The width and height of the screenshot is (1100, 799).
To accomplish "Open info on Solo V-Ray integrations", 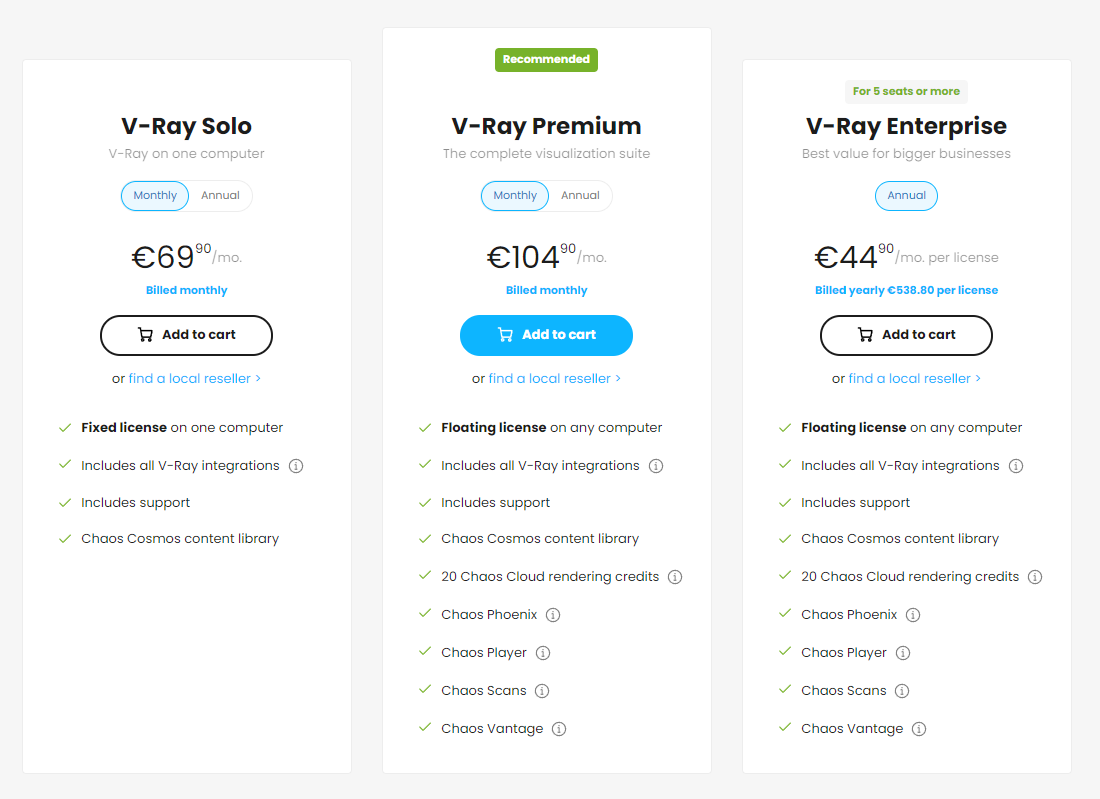I will coord(296,466).
